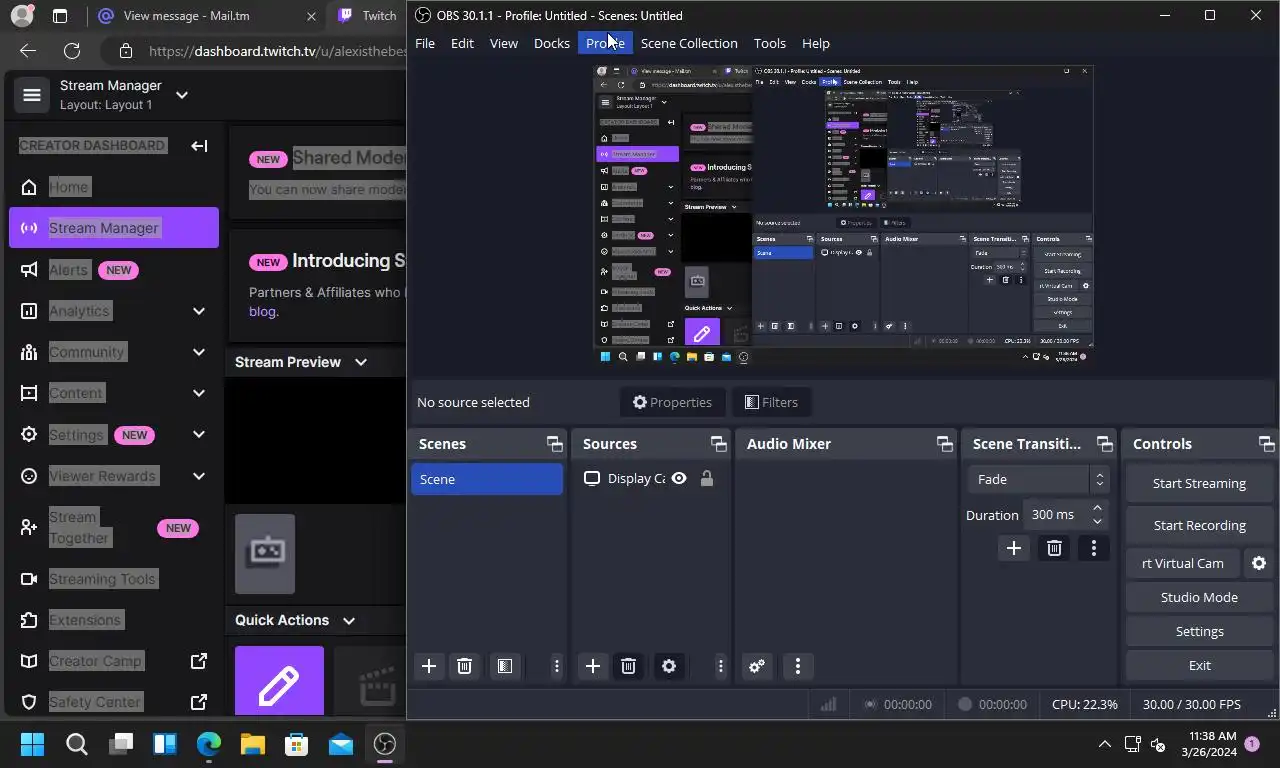Open Scenes panel more options dots
This screenshot has width=1280, height=768.
tap(557, 666)
